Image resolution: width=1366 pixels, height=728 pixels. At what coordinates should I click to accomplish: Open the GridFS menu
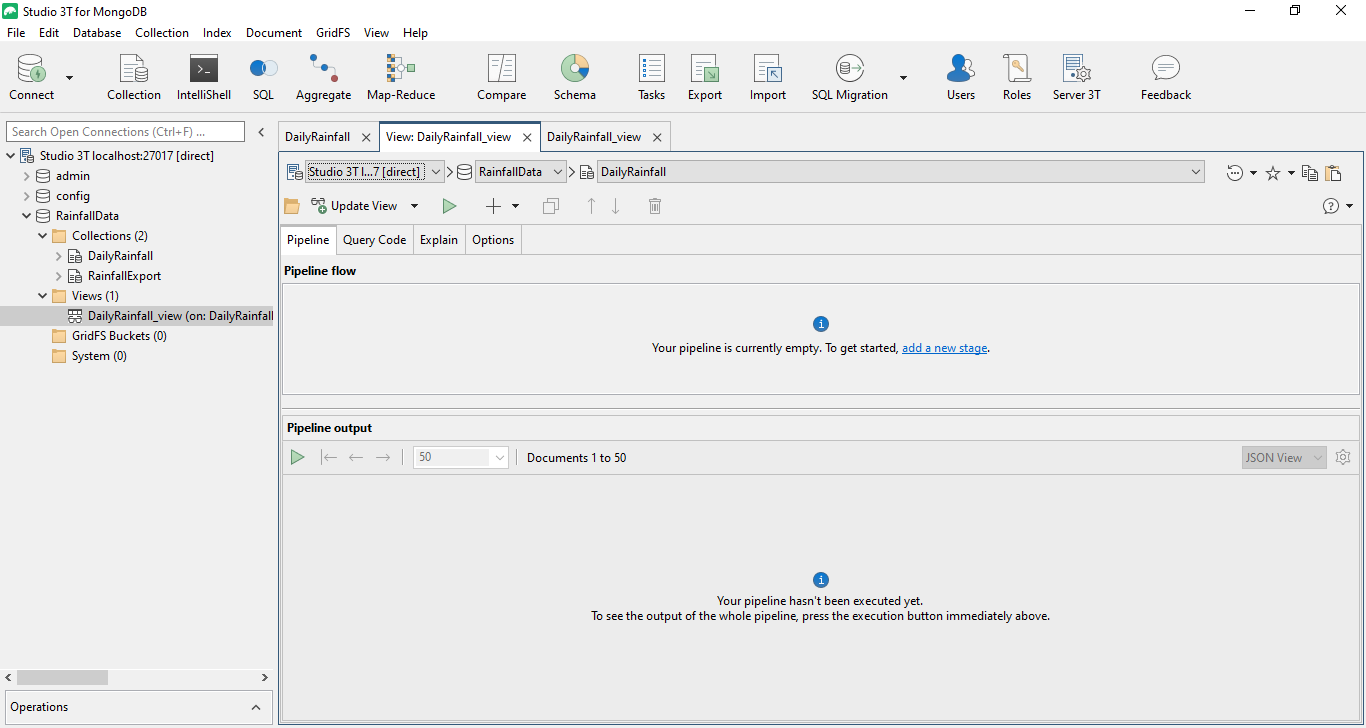[332, 32]
